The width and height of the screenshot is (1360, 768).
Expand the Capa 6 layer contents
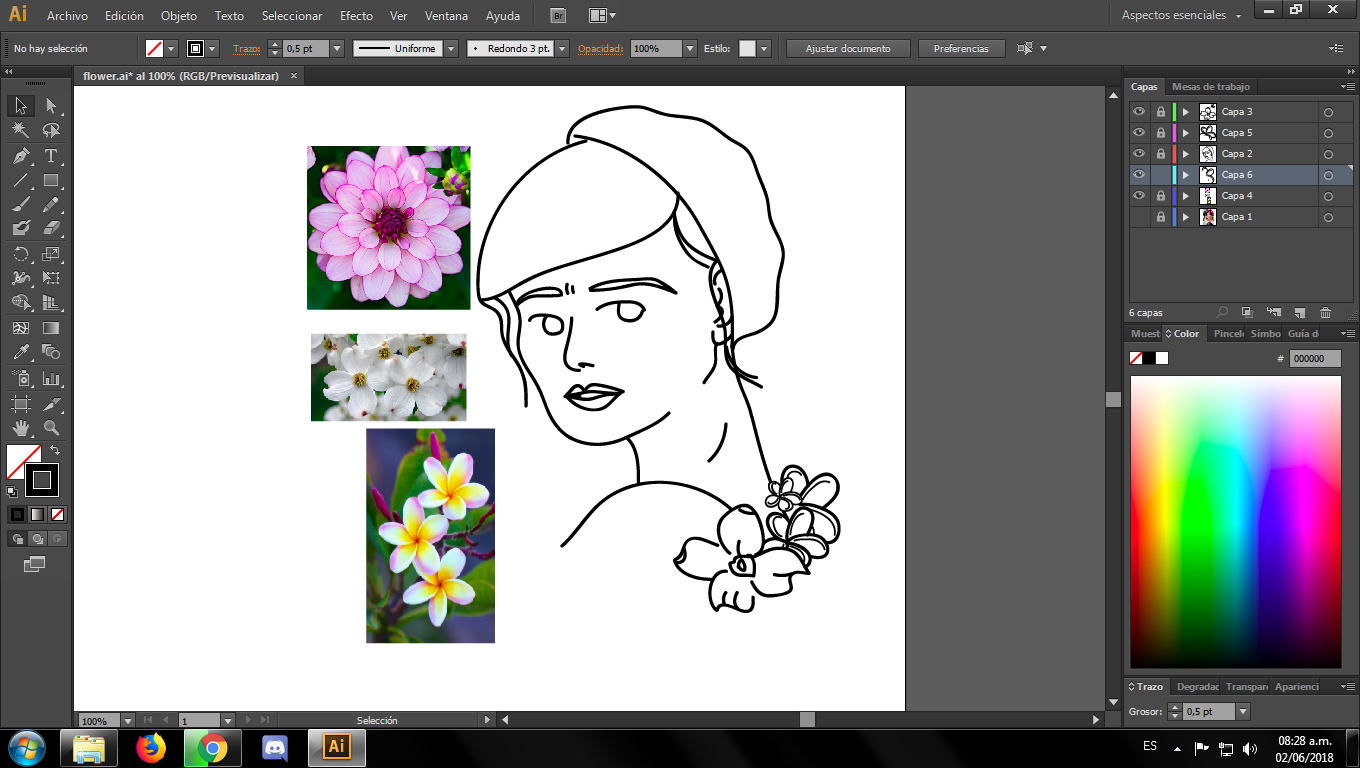pos(1186,175)
